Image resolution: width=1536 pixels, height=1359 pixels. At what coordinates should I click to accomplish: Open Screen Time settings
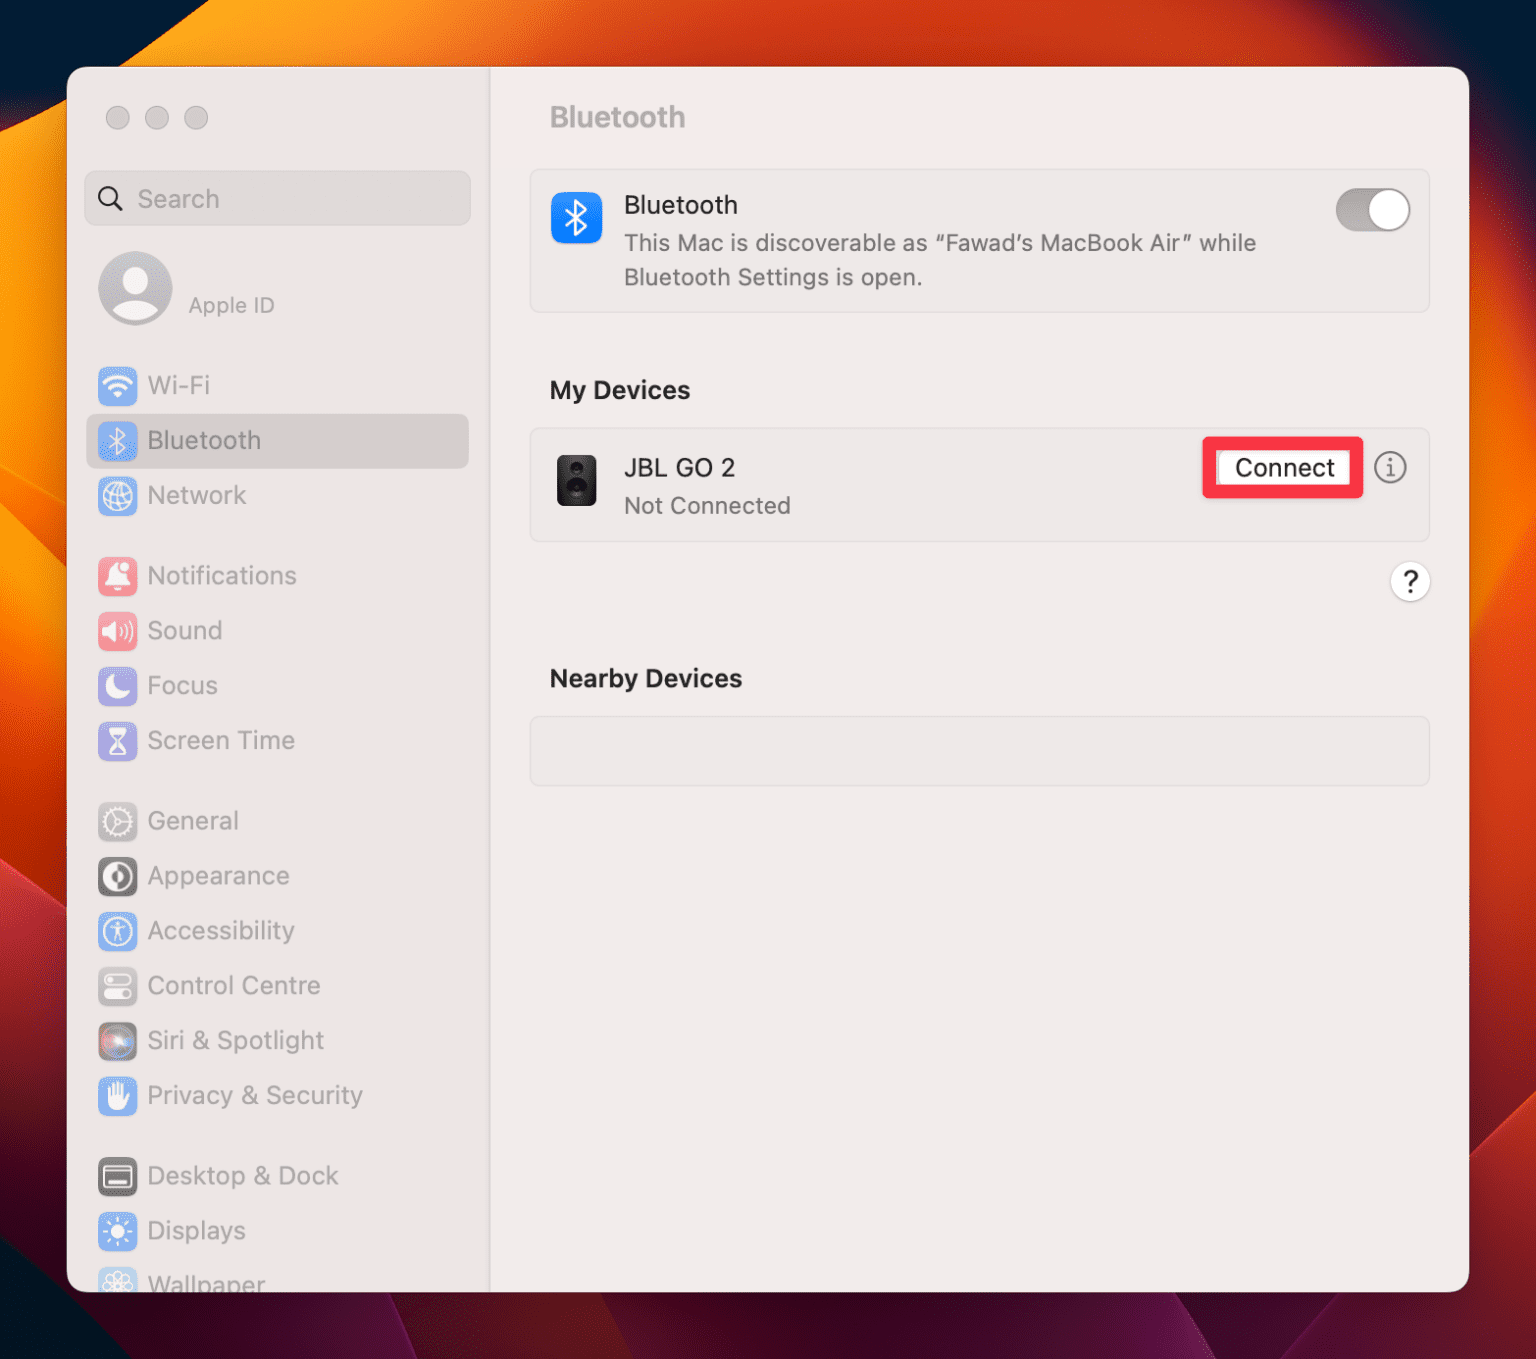point(220,740)
